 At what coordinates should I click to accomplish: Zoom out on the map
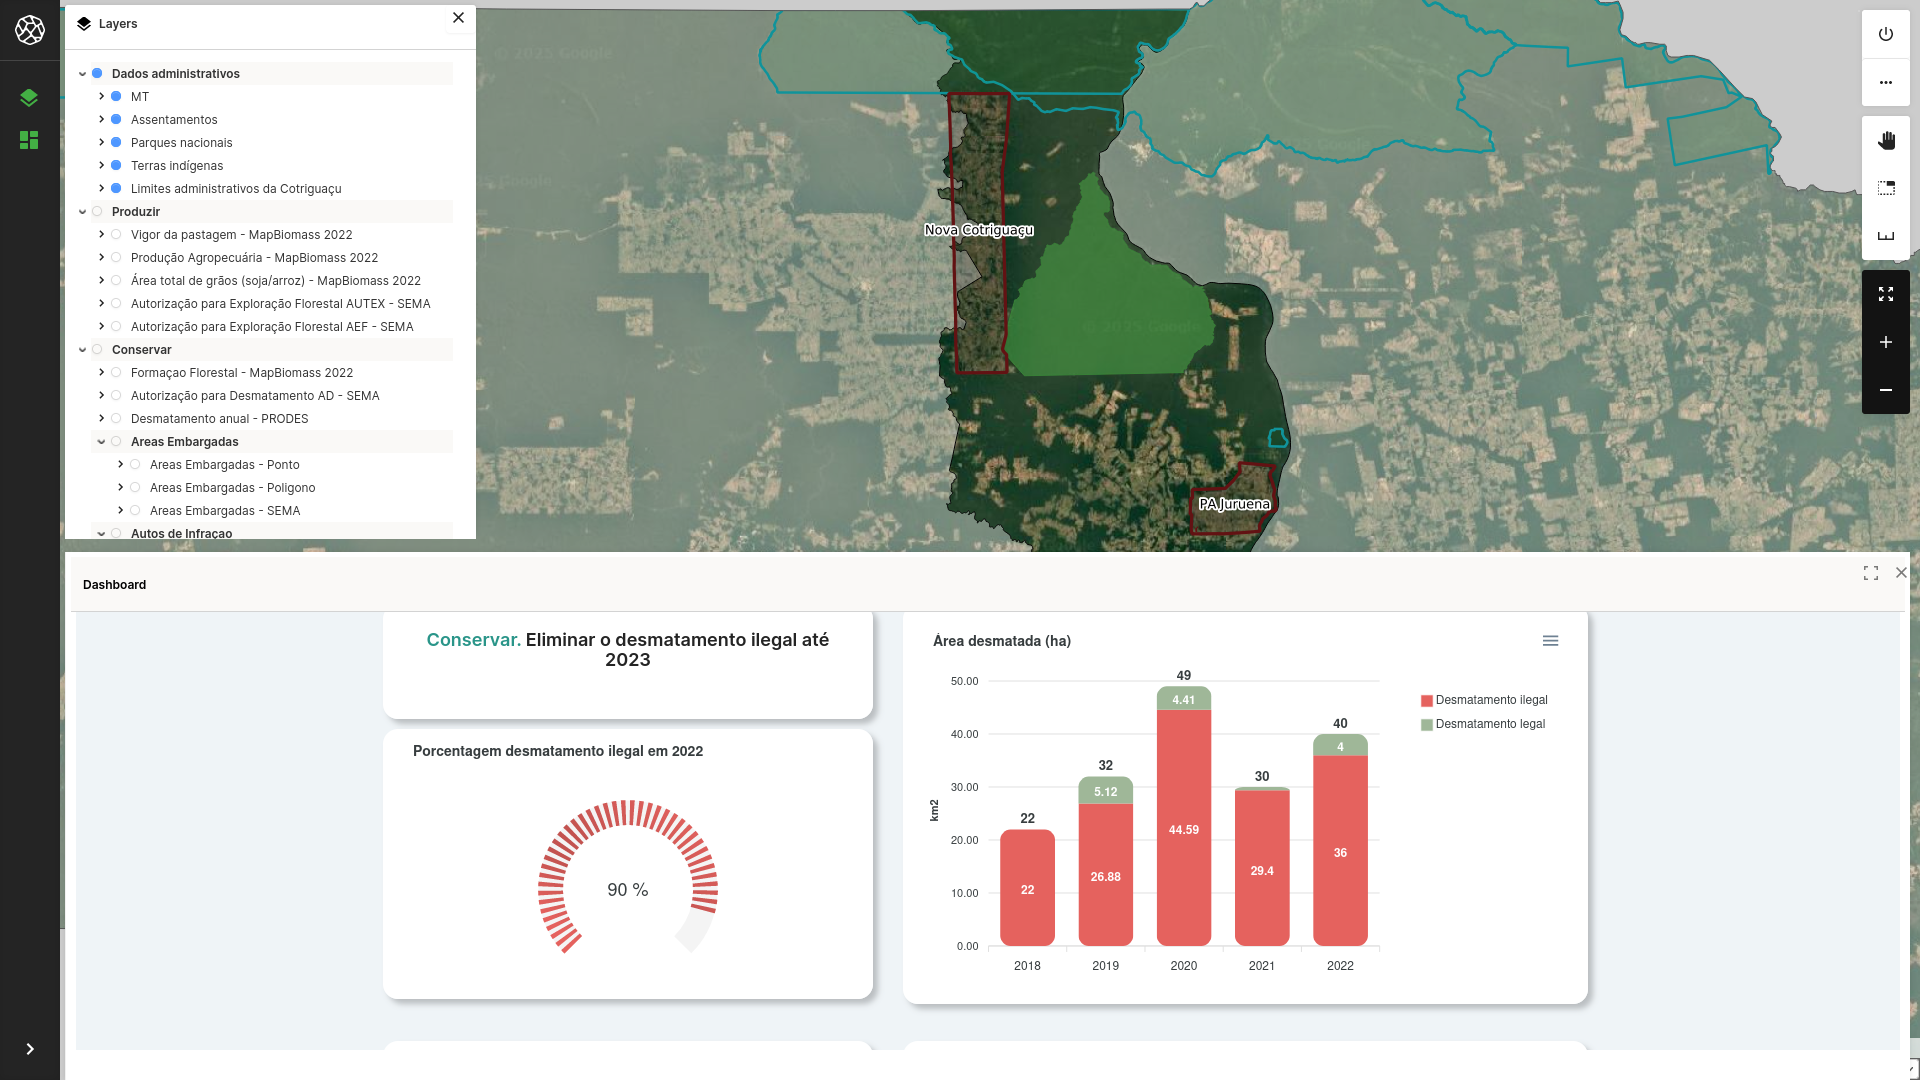click(x=1886, y=390)
